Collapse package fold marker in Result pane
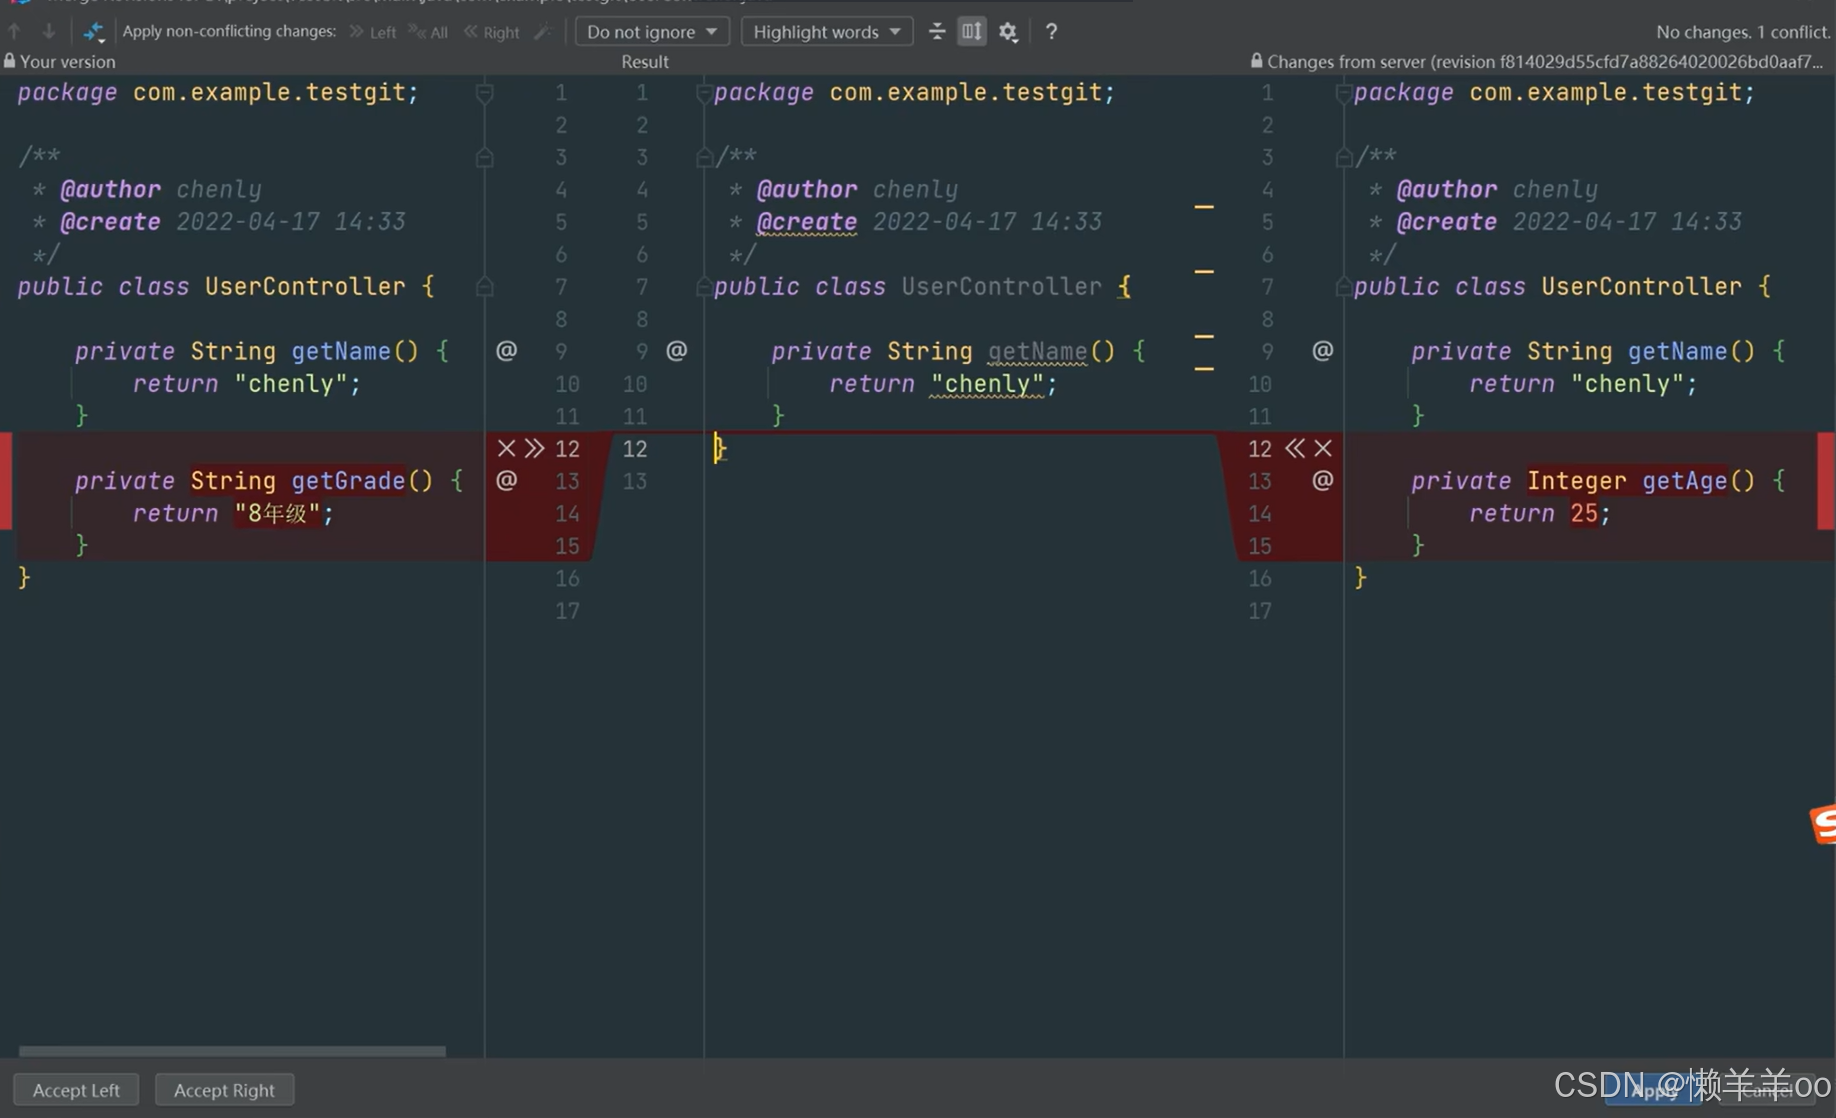The width and height of the screenshot is (1836, 1118). (704, 93)
